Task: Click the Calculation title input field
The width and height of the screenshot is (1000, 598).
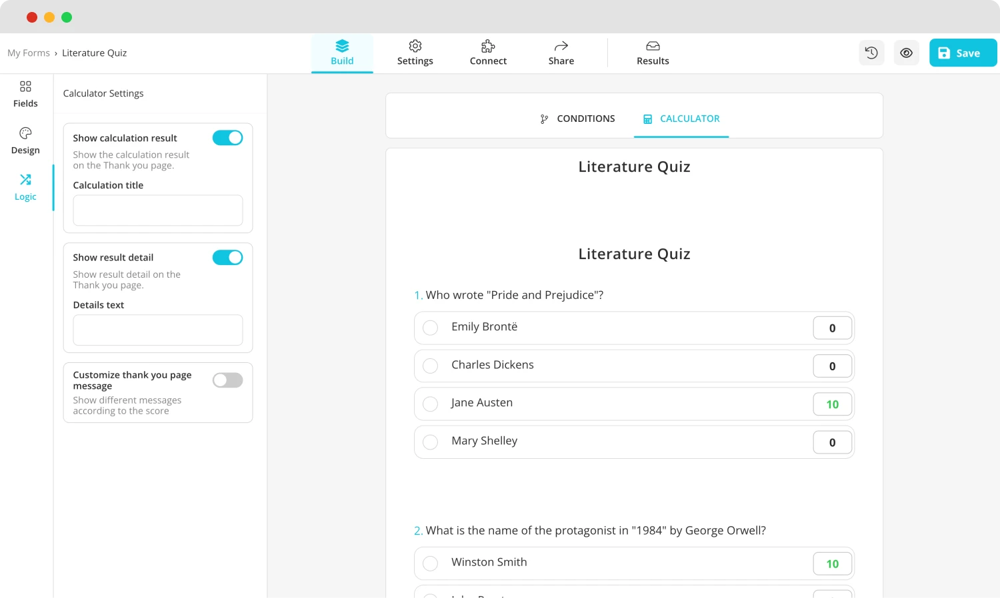Action: click(x=158, y=210)
